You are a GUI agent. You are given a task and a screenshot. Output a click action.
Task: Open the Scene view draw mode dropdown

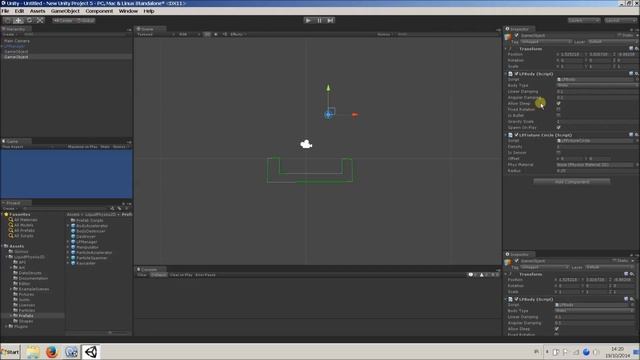click(155, 34)
